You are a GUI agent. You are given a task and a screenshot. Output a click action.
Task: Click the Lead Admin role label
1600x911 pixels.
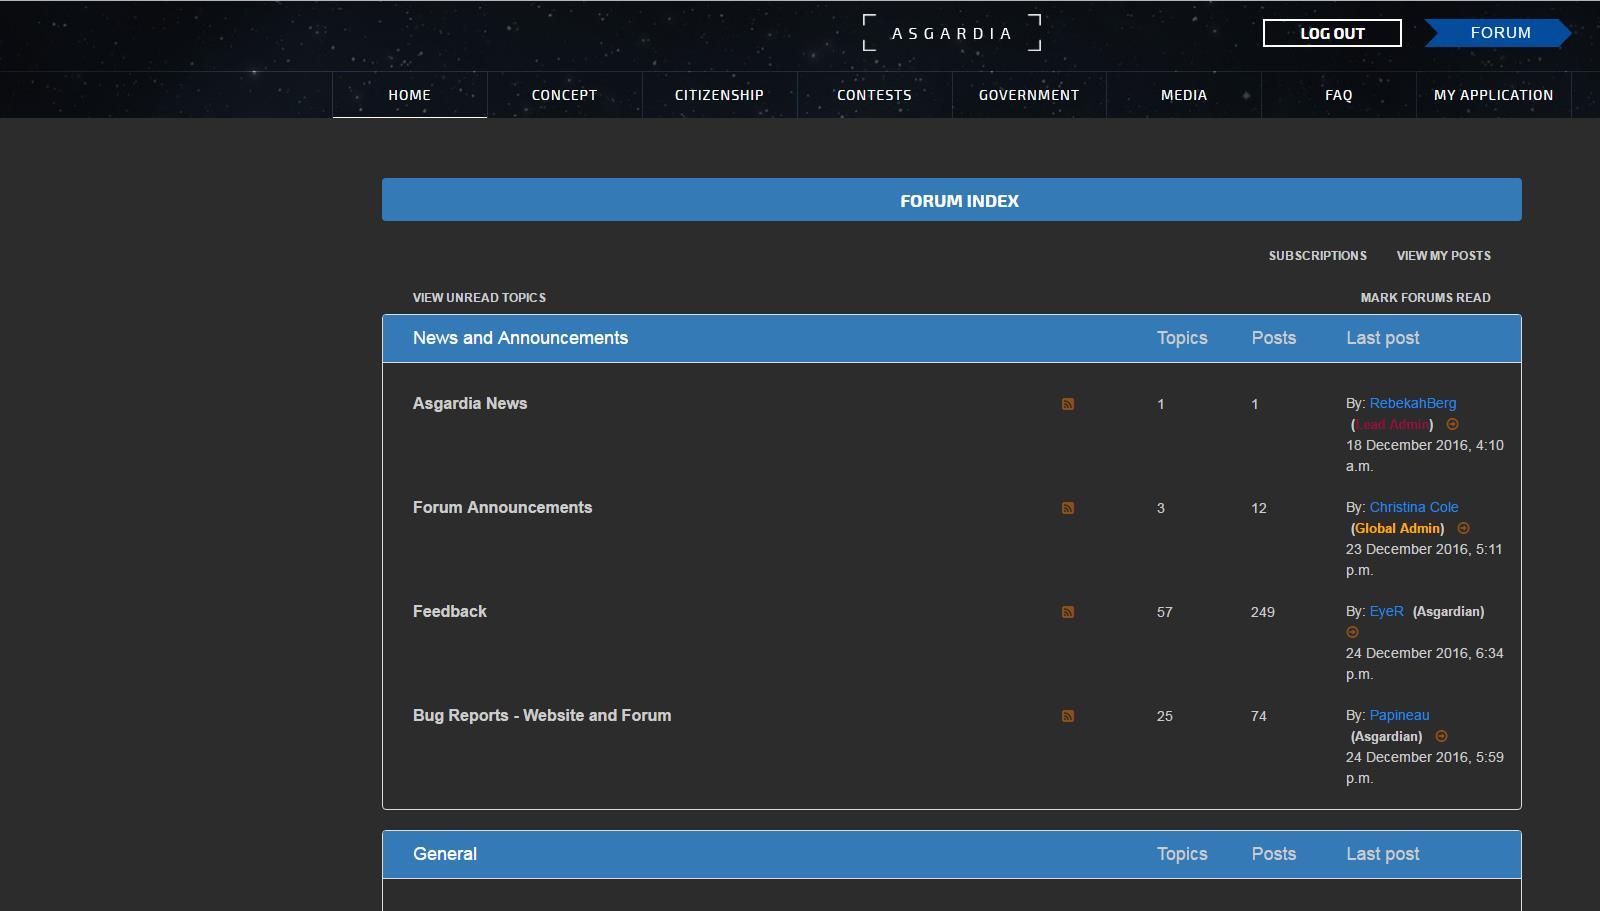[x=1392, y=424]
